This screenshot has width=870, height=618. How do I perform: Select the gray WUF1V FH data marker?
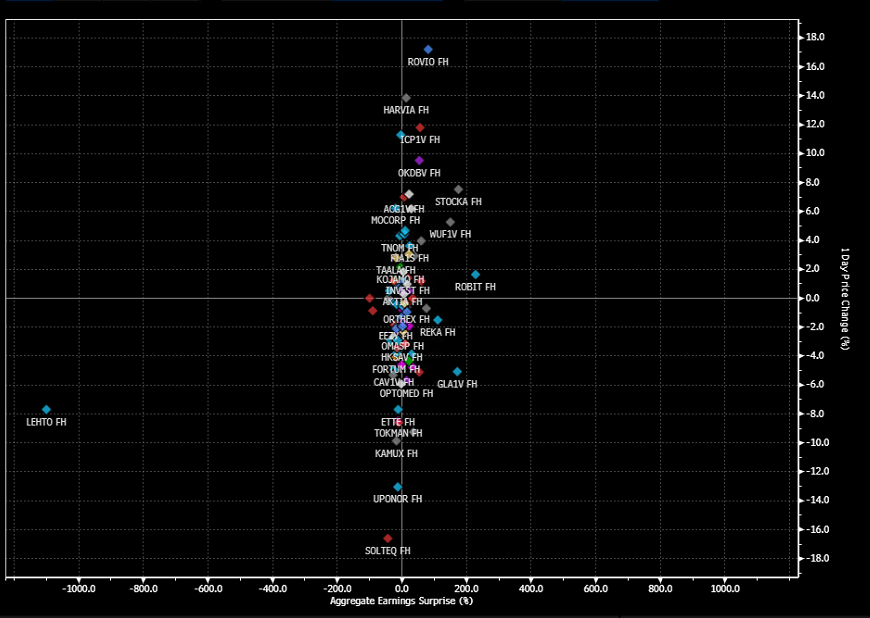[x=450, y=222]
